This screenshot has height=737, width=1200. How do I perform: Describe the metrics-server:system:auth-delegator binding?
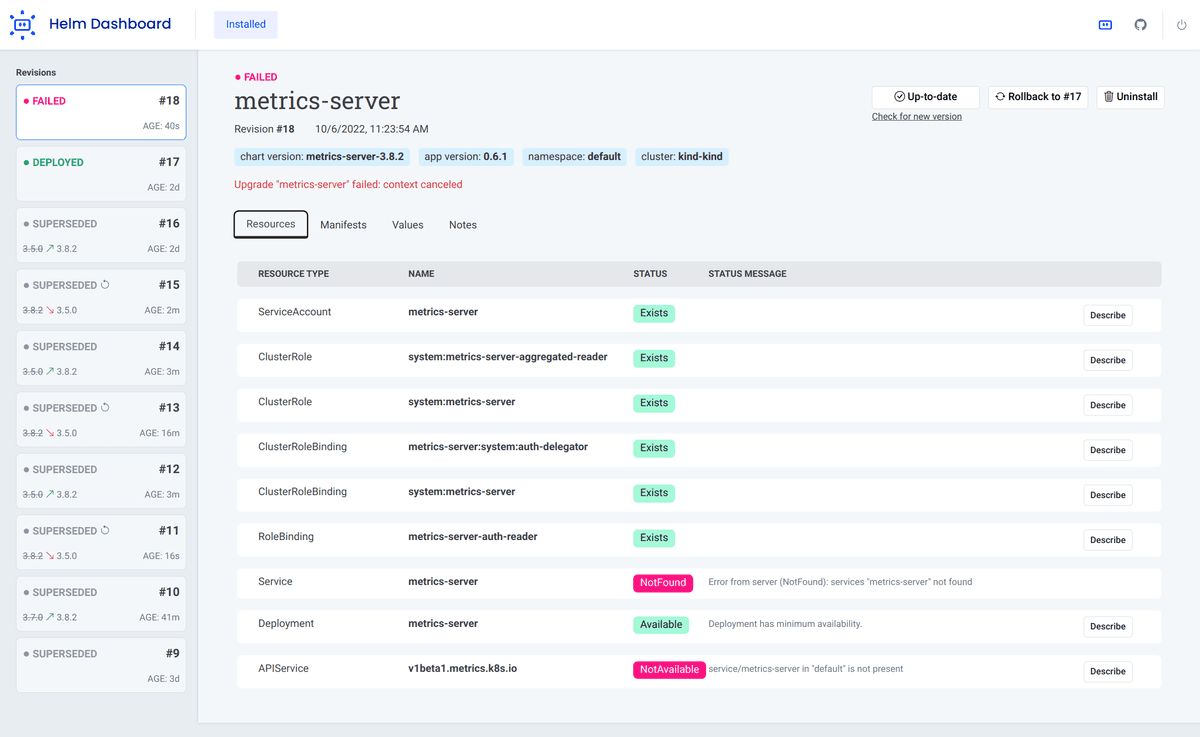1108,450
